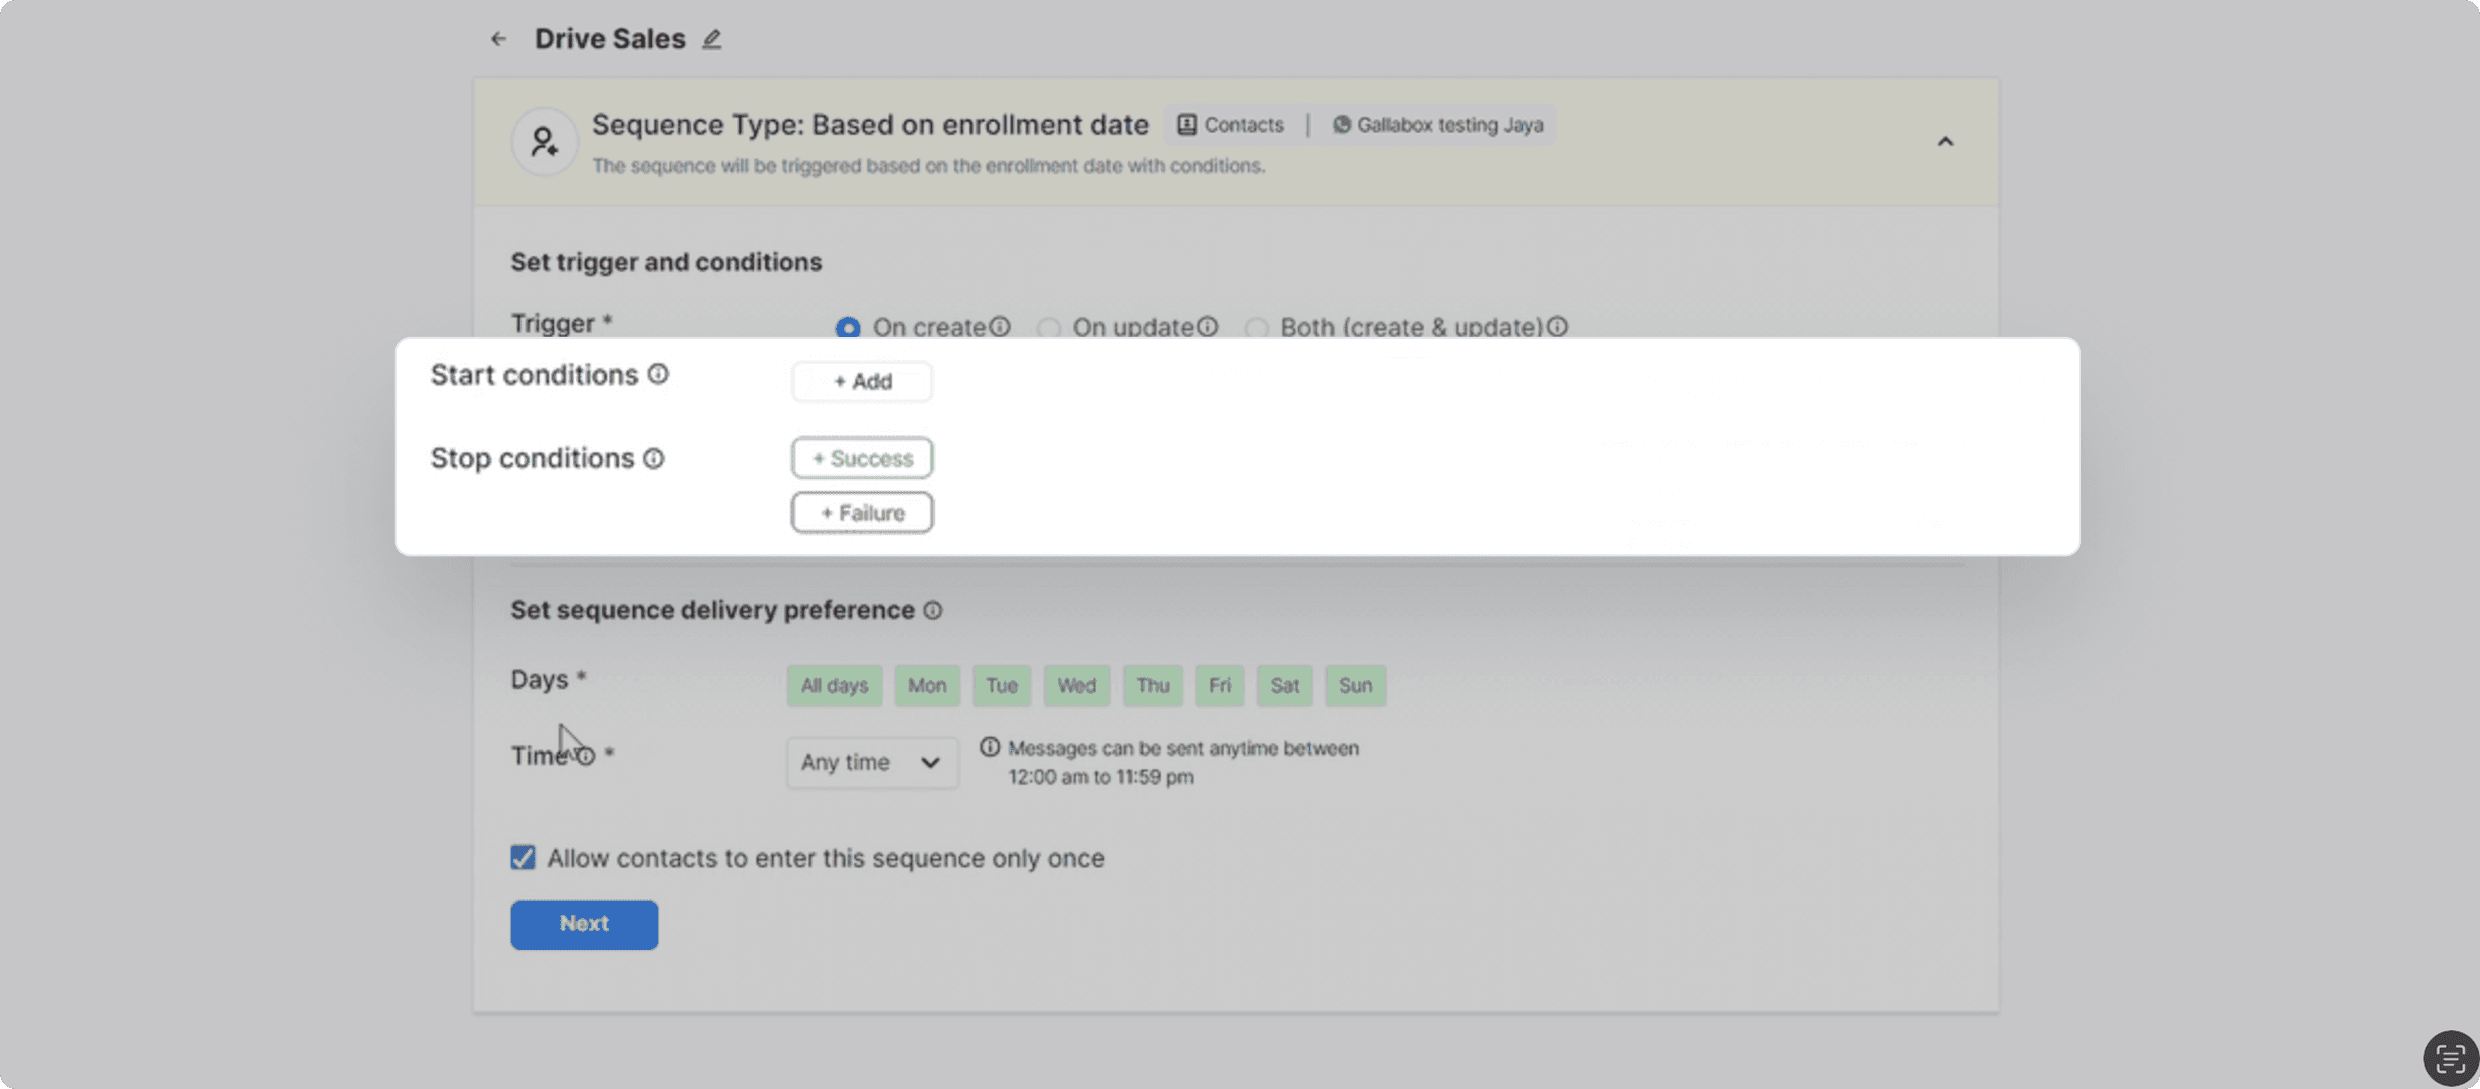The height and width of the screenshot is (1089, 2480).
Task: Click the user enrollment icon in sequence header
Action: [544, 142]
